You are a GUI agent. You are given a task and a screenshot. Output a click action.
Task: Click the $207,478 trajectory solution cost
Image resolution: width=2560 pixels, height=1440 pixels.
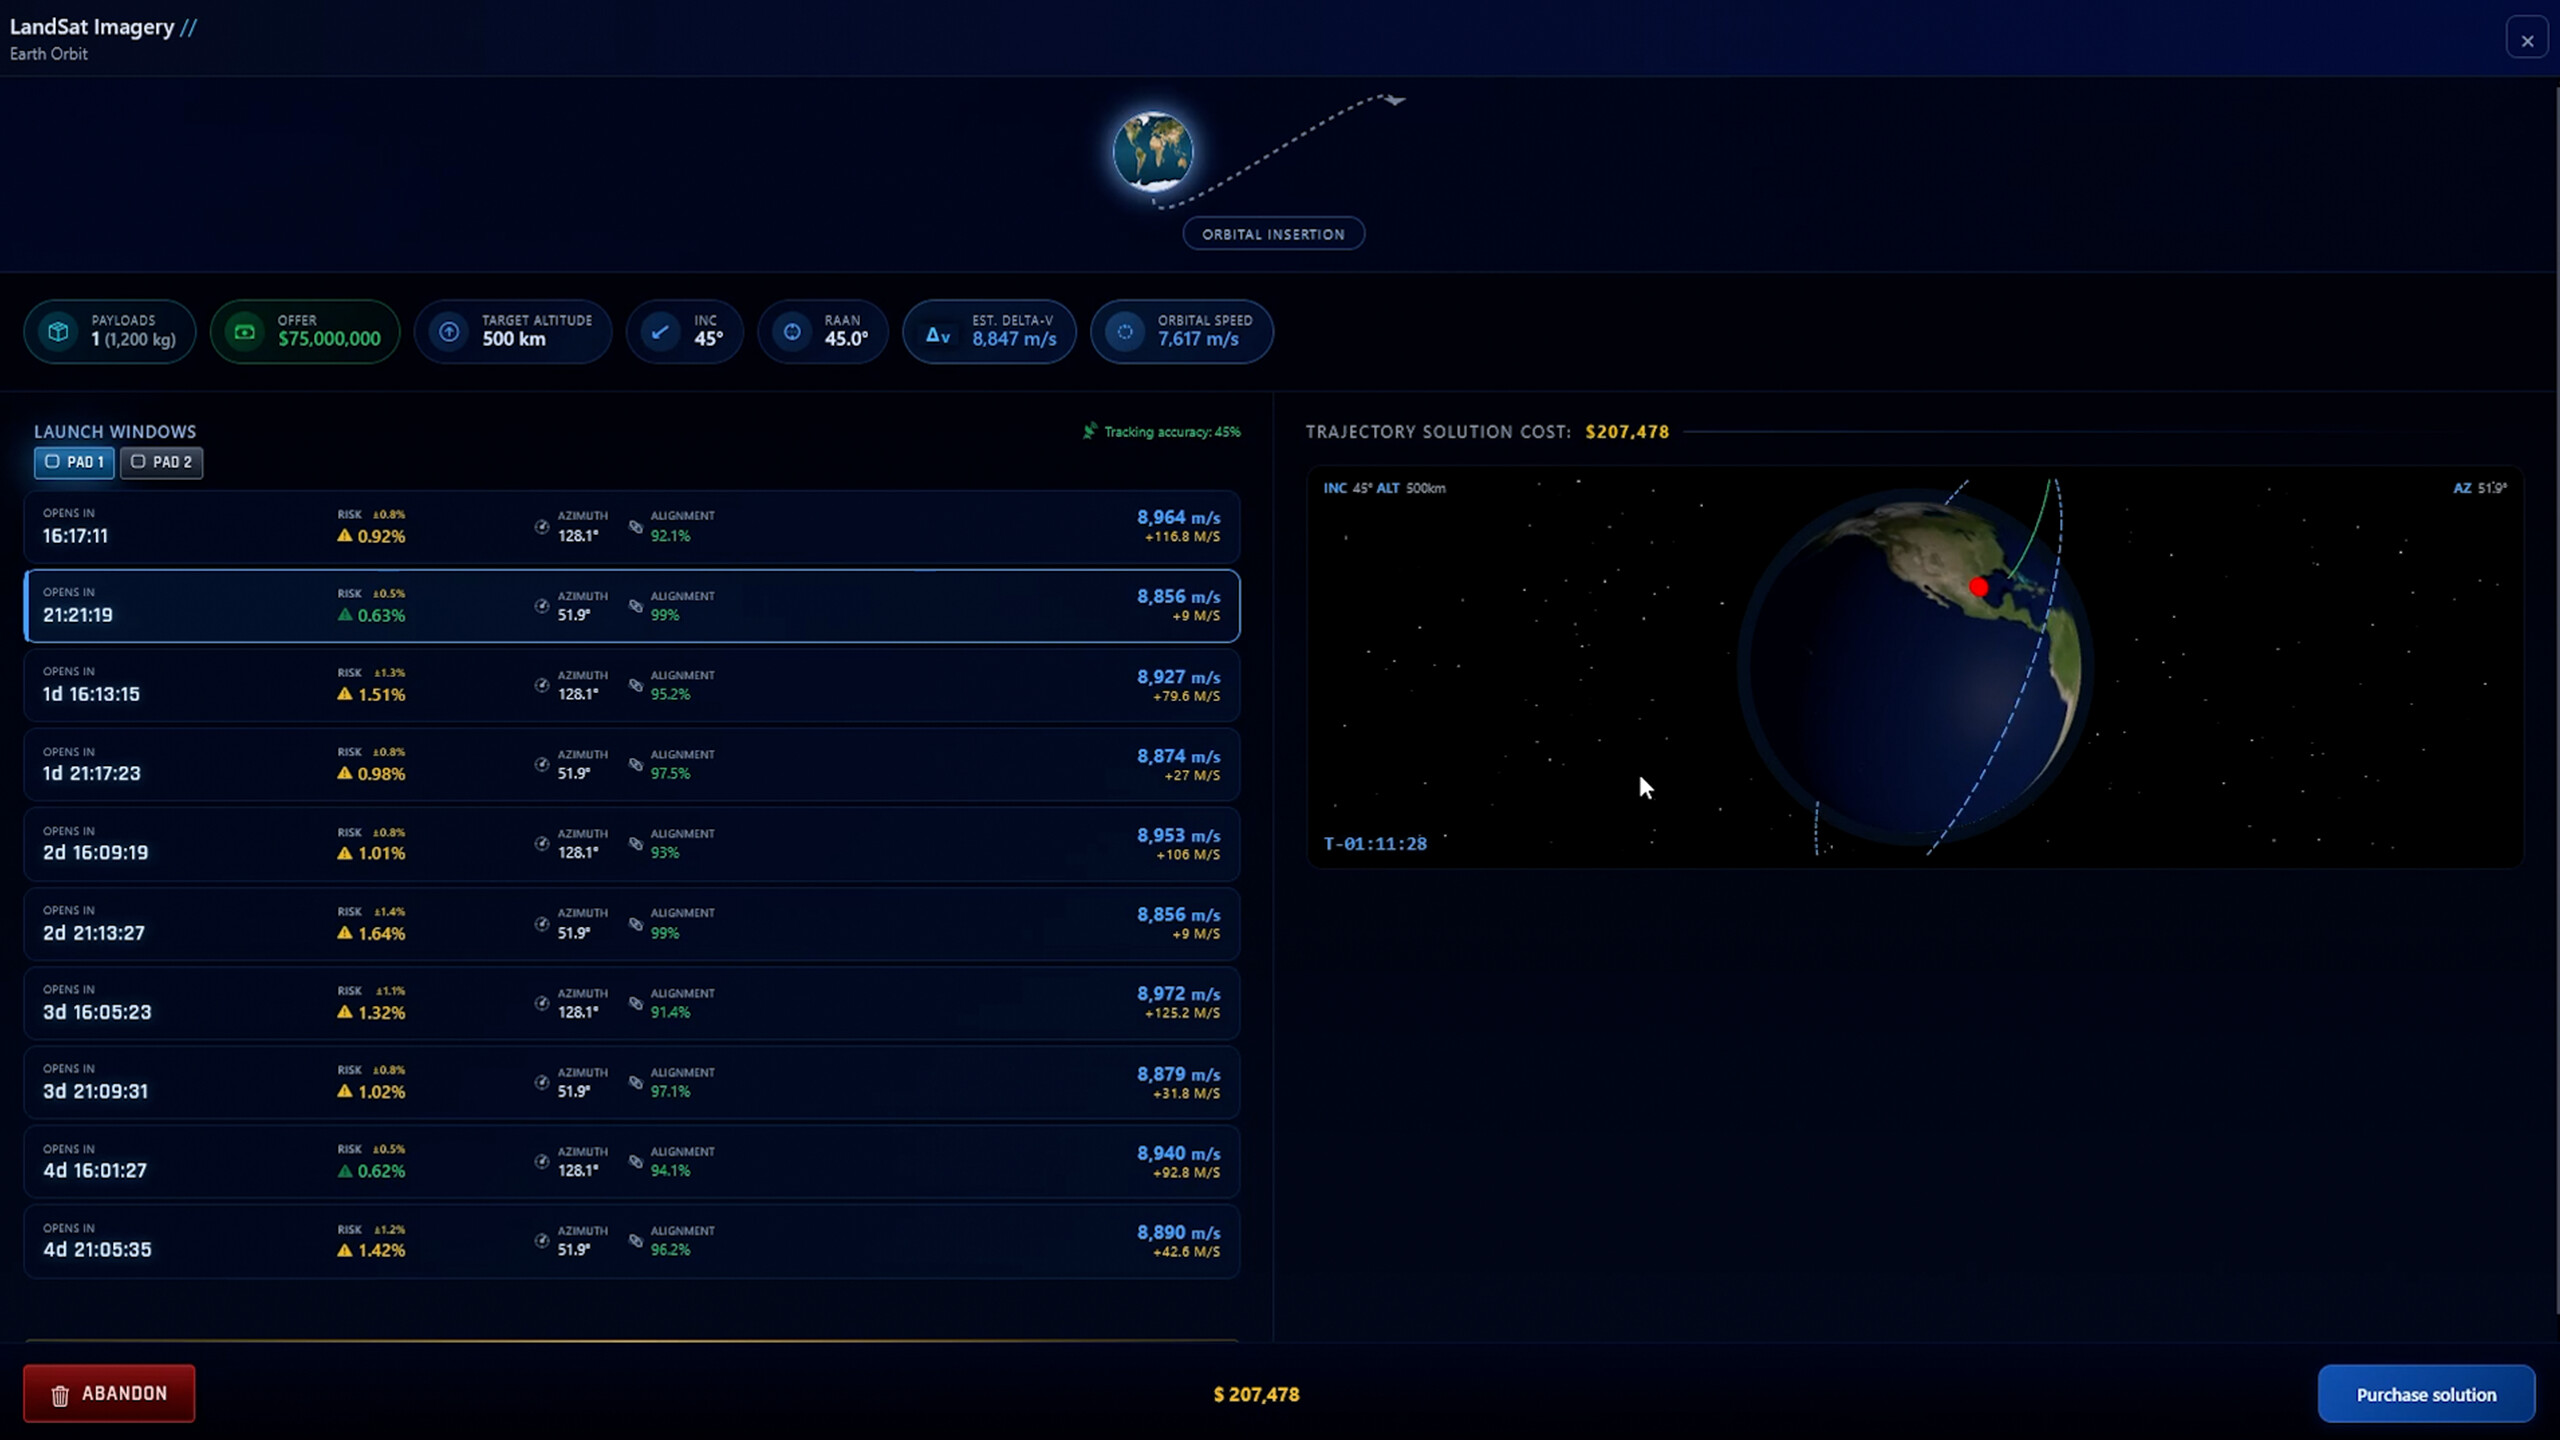(1627, 432)
